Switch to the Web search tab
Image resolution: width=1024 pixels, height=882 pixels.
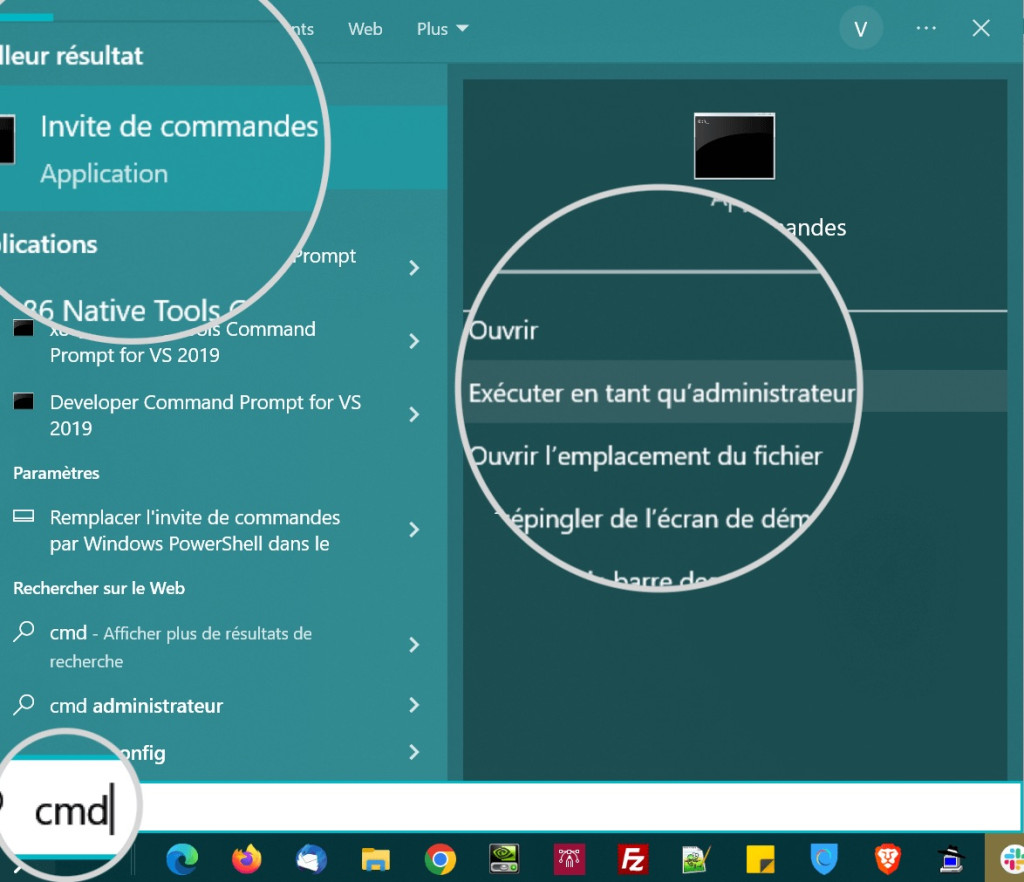coord(365,29)
